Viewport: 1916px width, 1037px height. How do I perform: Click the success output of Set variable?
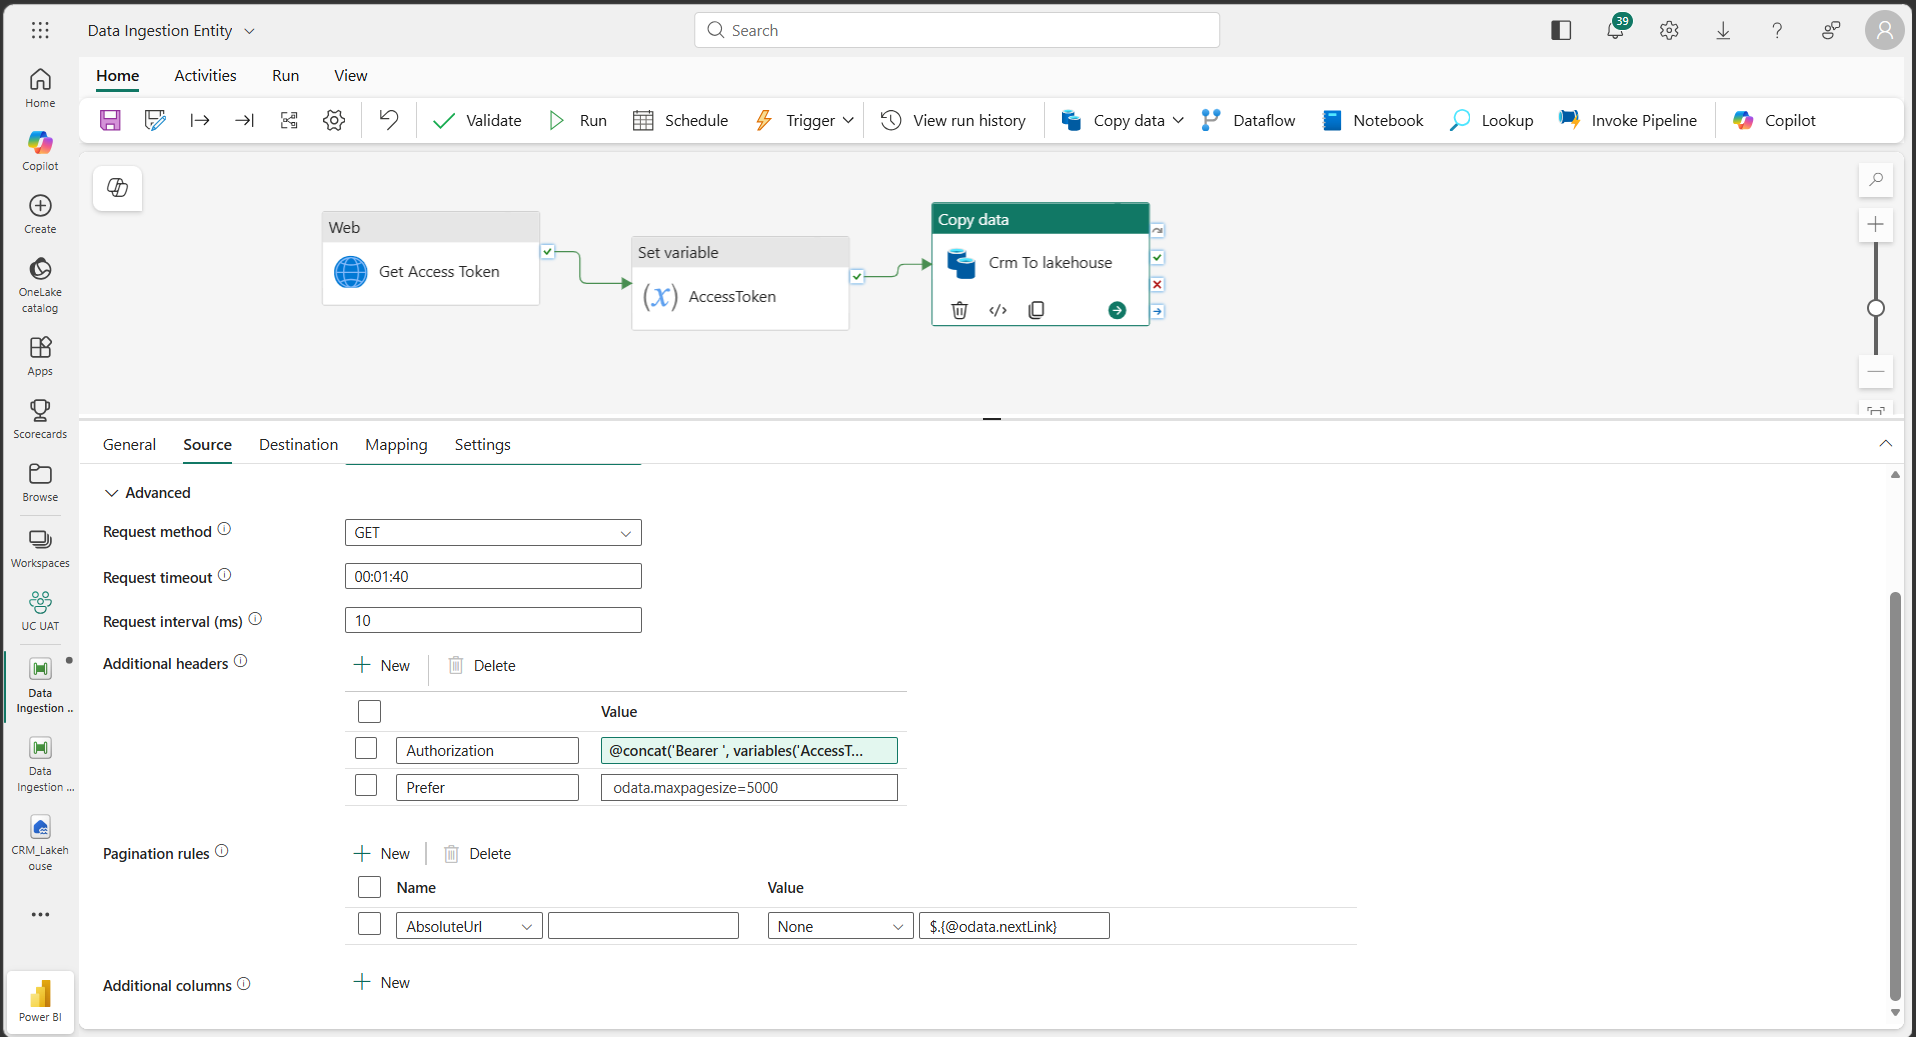[857, 276]
